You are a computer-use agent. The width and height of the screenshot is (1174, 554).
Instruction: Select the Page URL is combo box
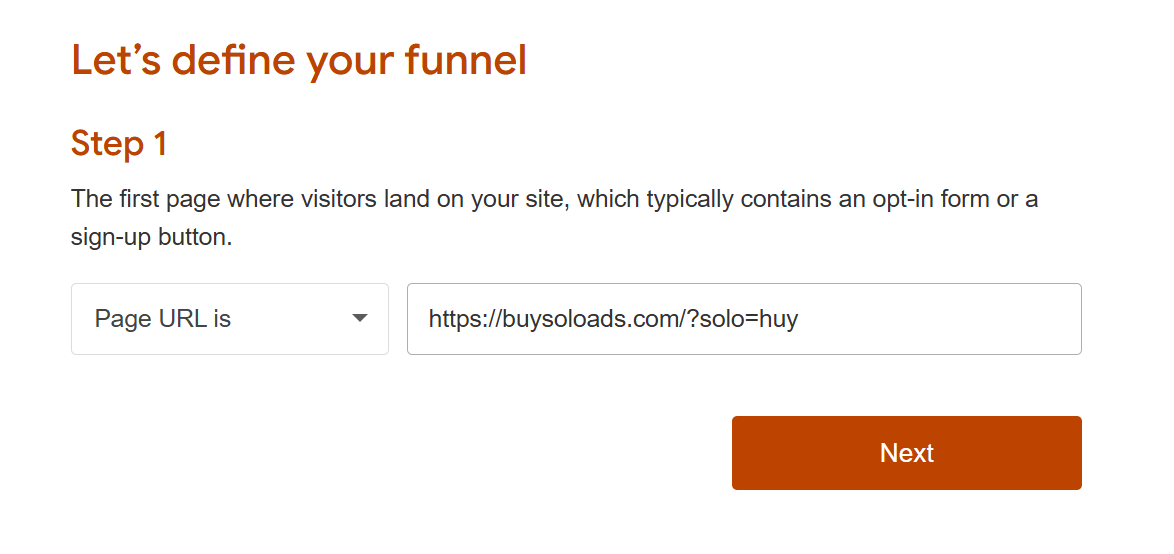click(x=230, y=319)
